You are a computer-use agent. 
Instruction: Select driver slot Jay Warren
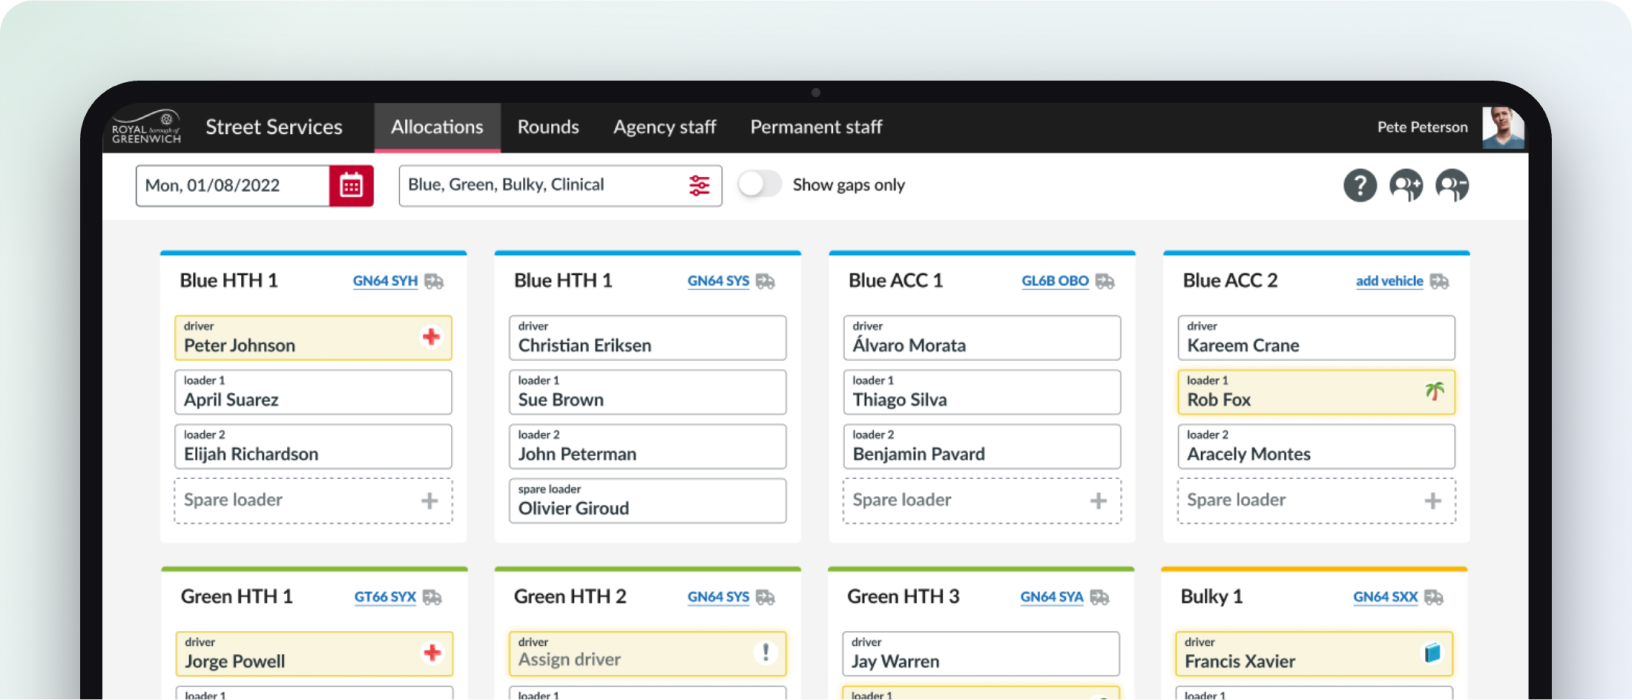click(x=981, y=654)
